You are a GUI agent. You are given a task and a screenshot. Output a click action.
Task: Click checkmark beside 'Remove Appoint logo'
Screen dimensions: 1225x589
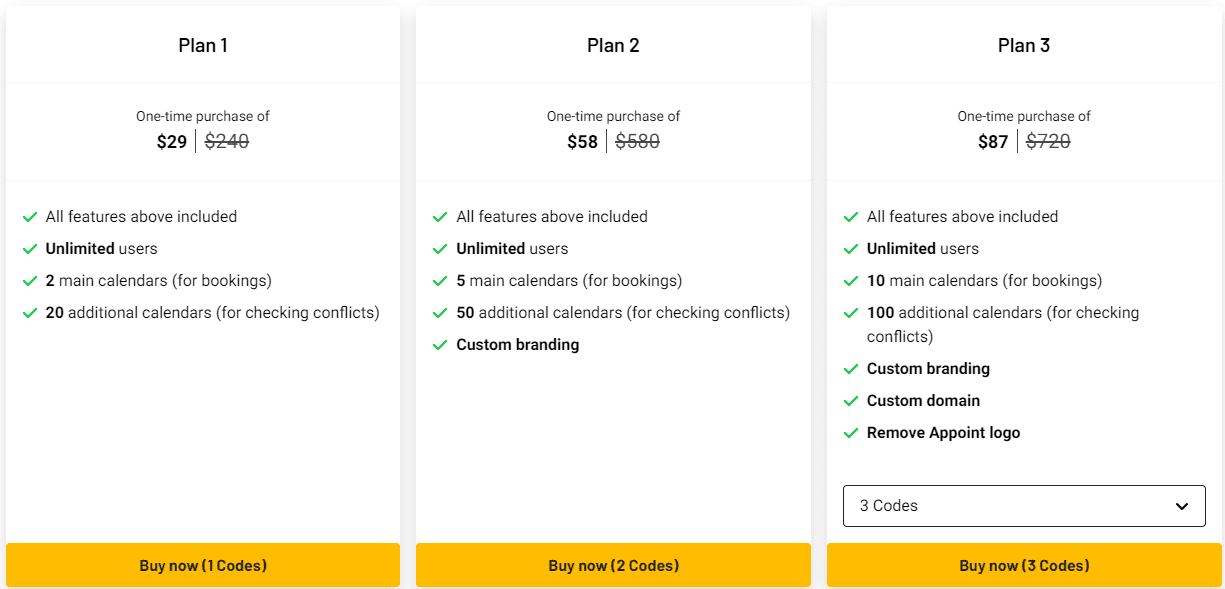(851, 433)
